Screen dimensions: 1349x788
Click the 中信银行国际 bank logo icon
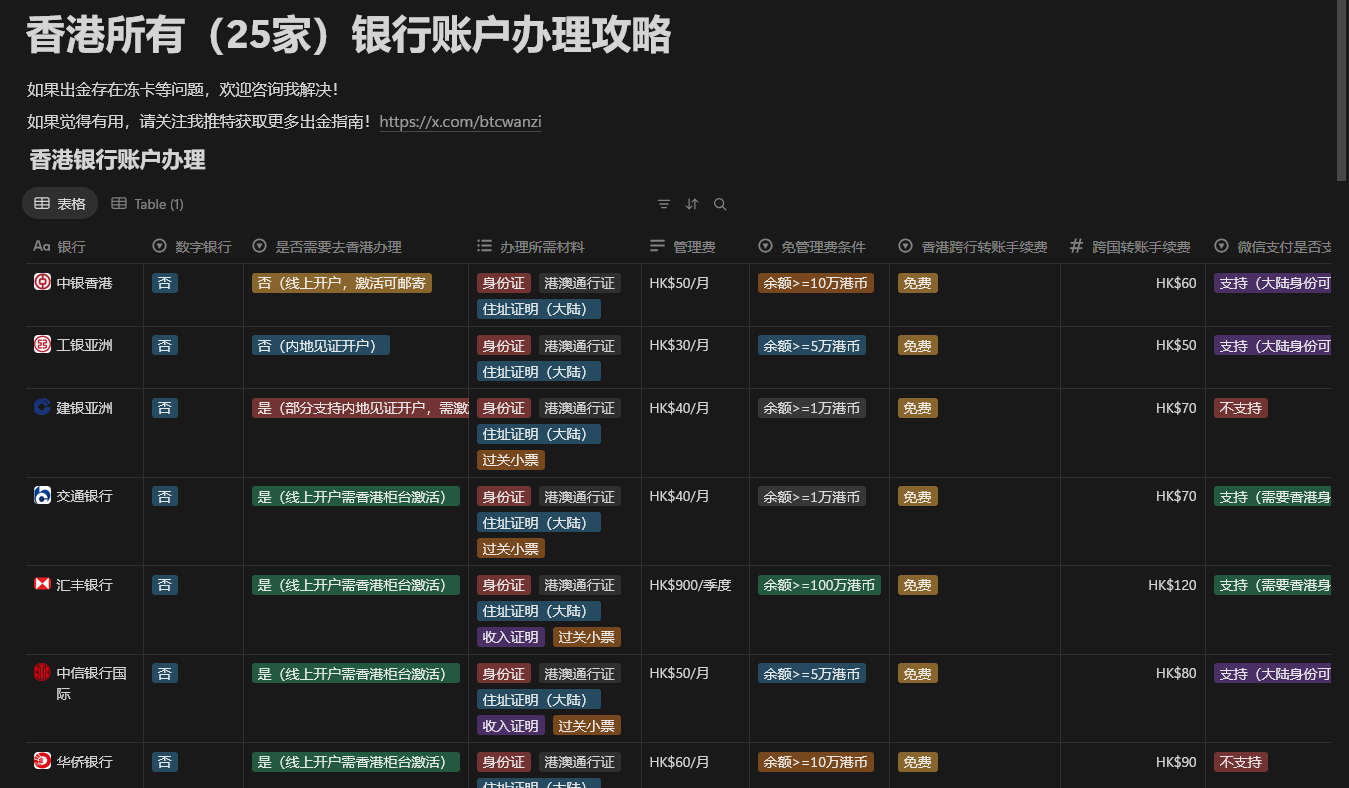pos(42,672)
